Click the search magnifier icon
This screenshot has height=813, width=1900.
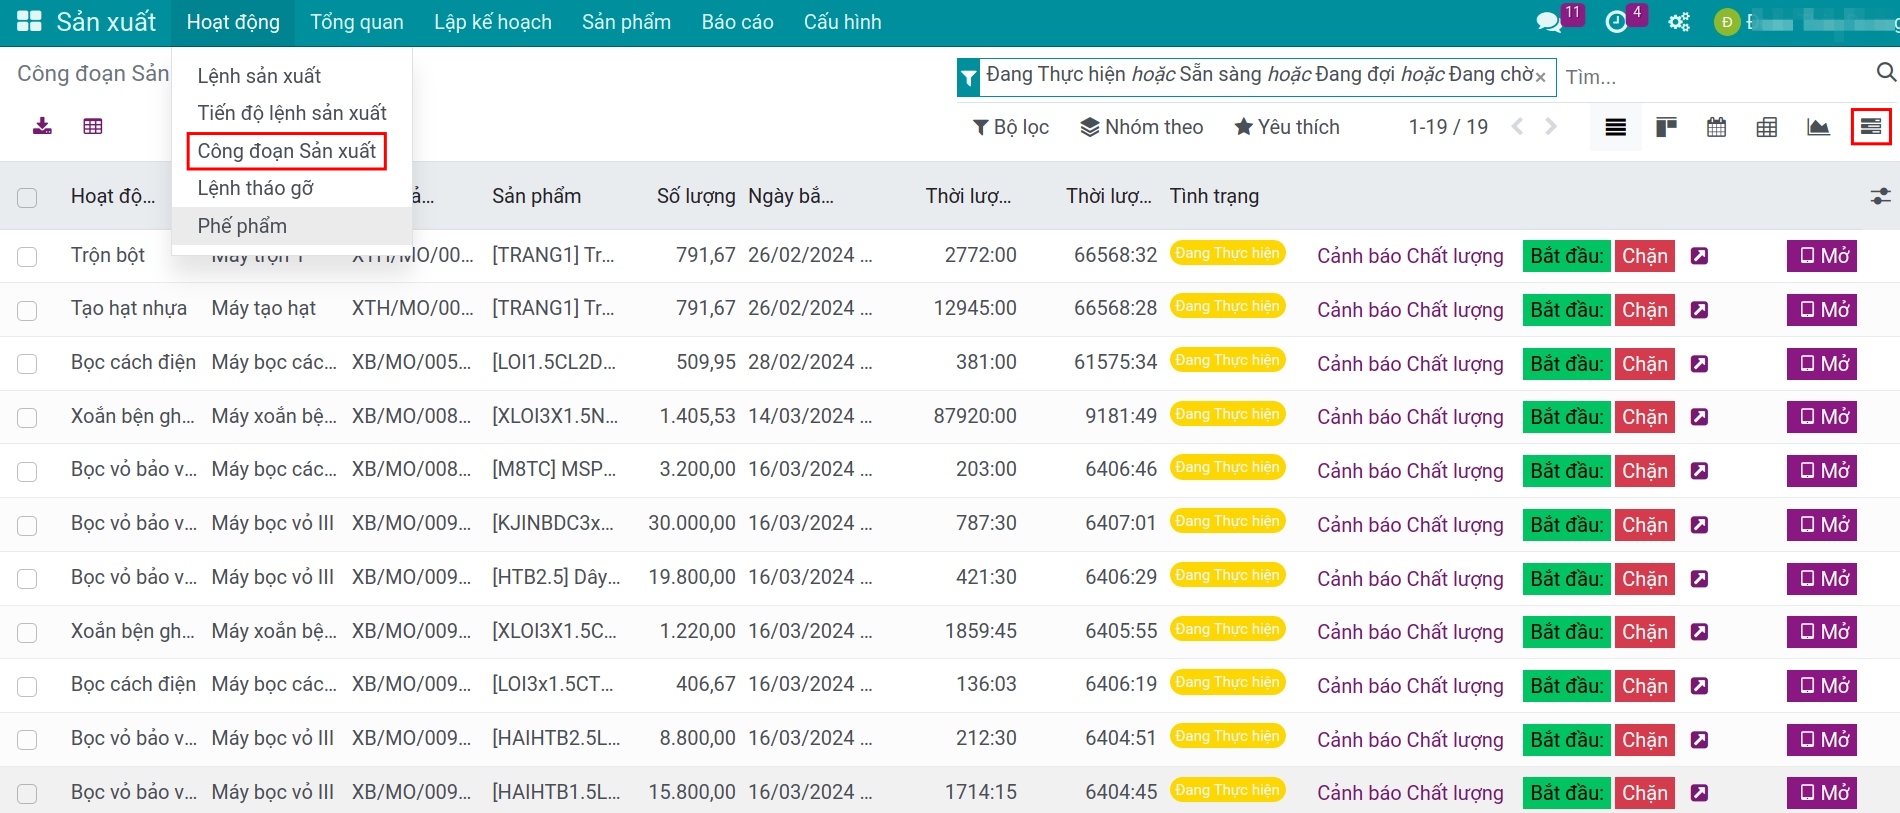tap(1886, 72)
